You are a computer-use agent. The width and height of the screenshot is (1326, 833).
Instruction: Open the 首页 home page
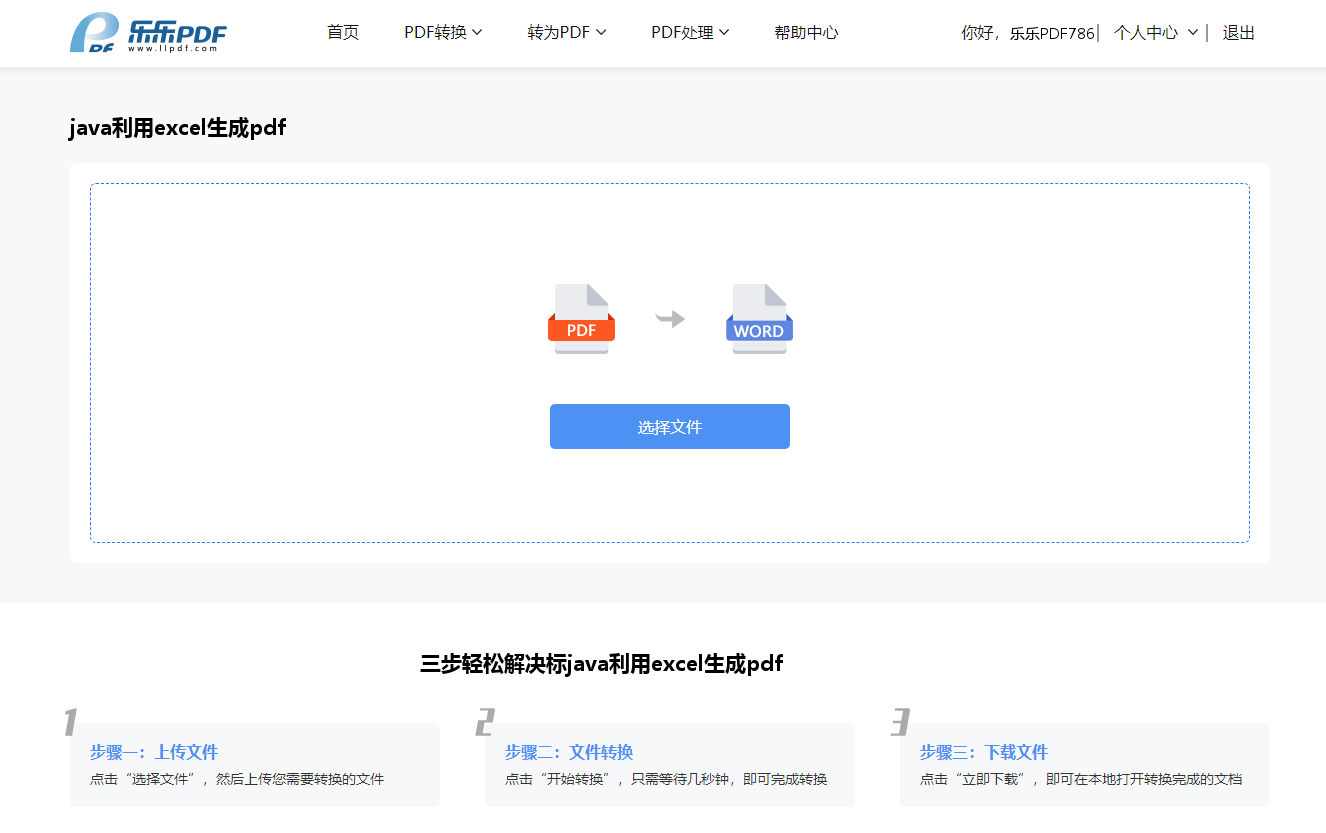tap(343, 33)
